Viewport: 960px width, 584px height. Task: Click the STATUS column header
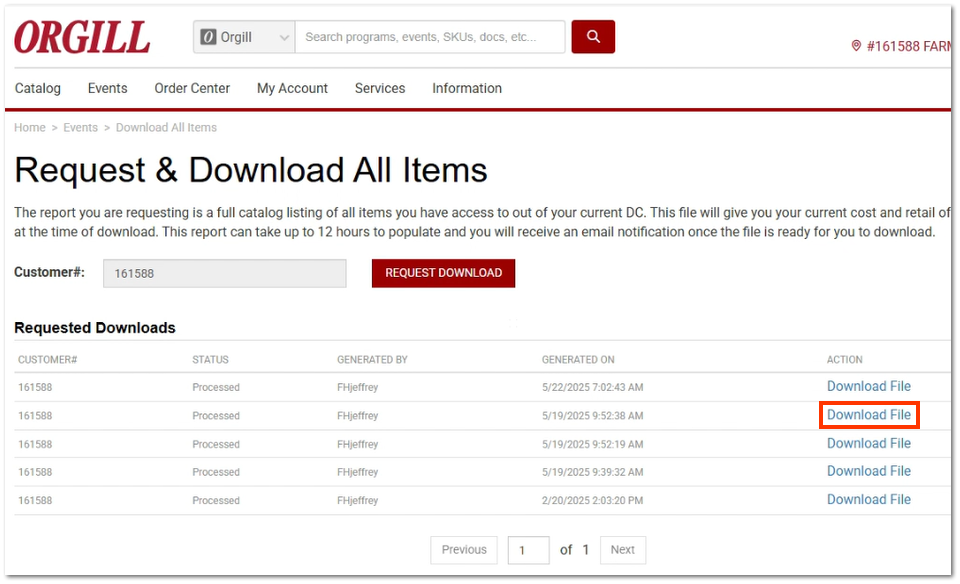pyautogui.click(x=211, y=359)
